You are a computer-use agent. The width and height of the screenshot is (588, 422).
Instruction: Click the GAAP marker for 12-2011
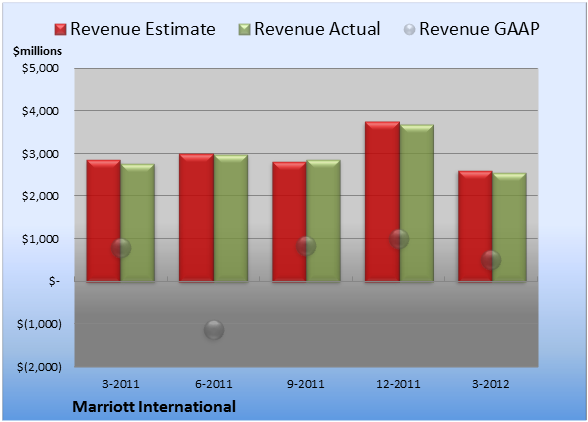pyautogui.click(x=399, y=239)
